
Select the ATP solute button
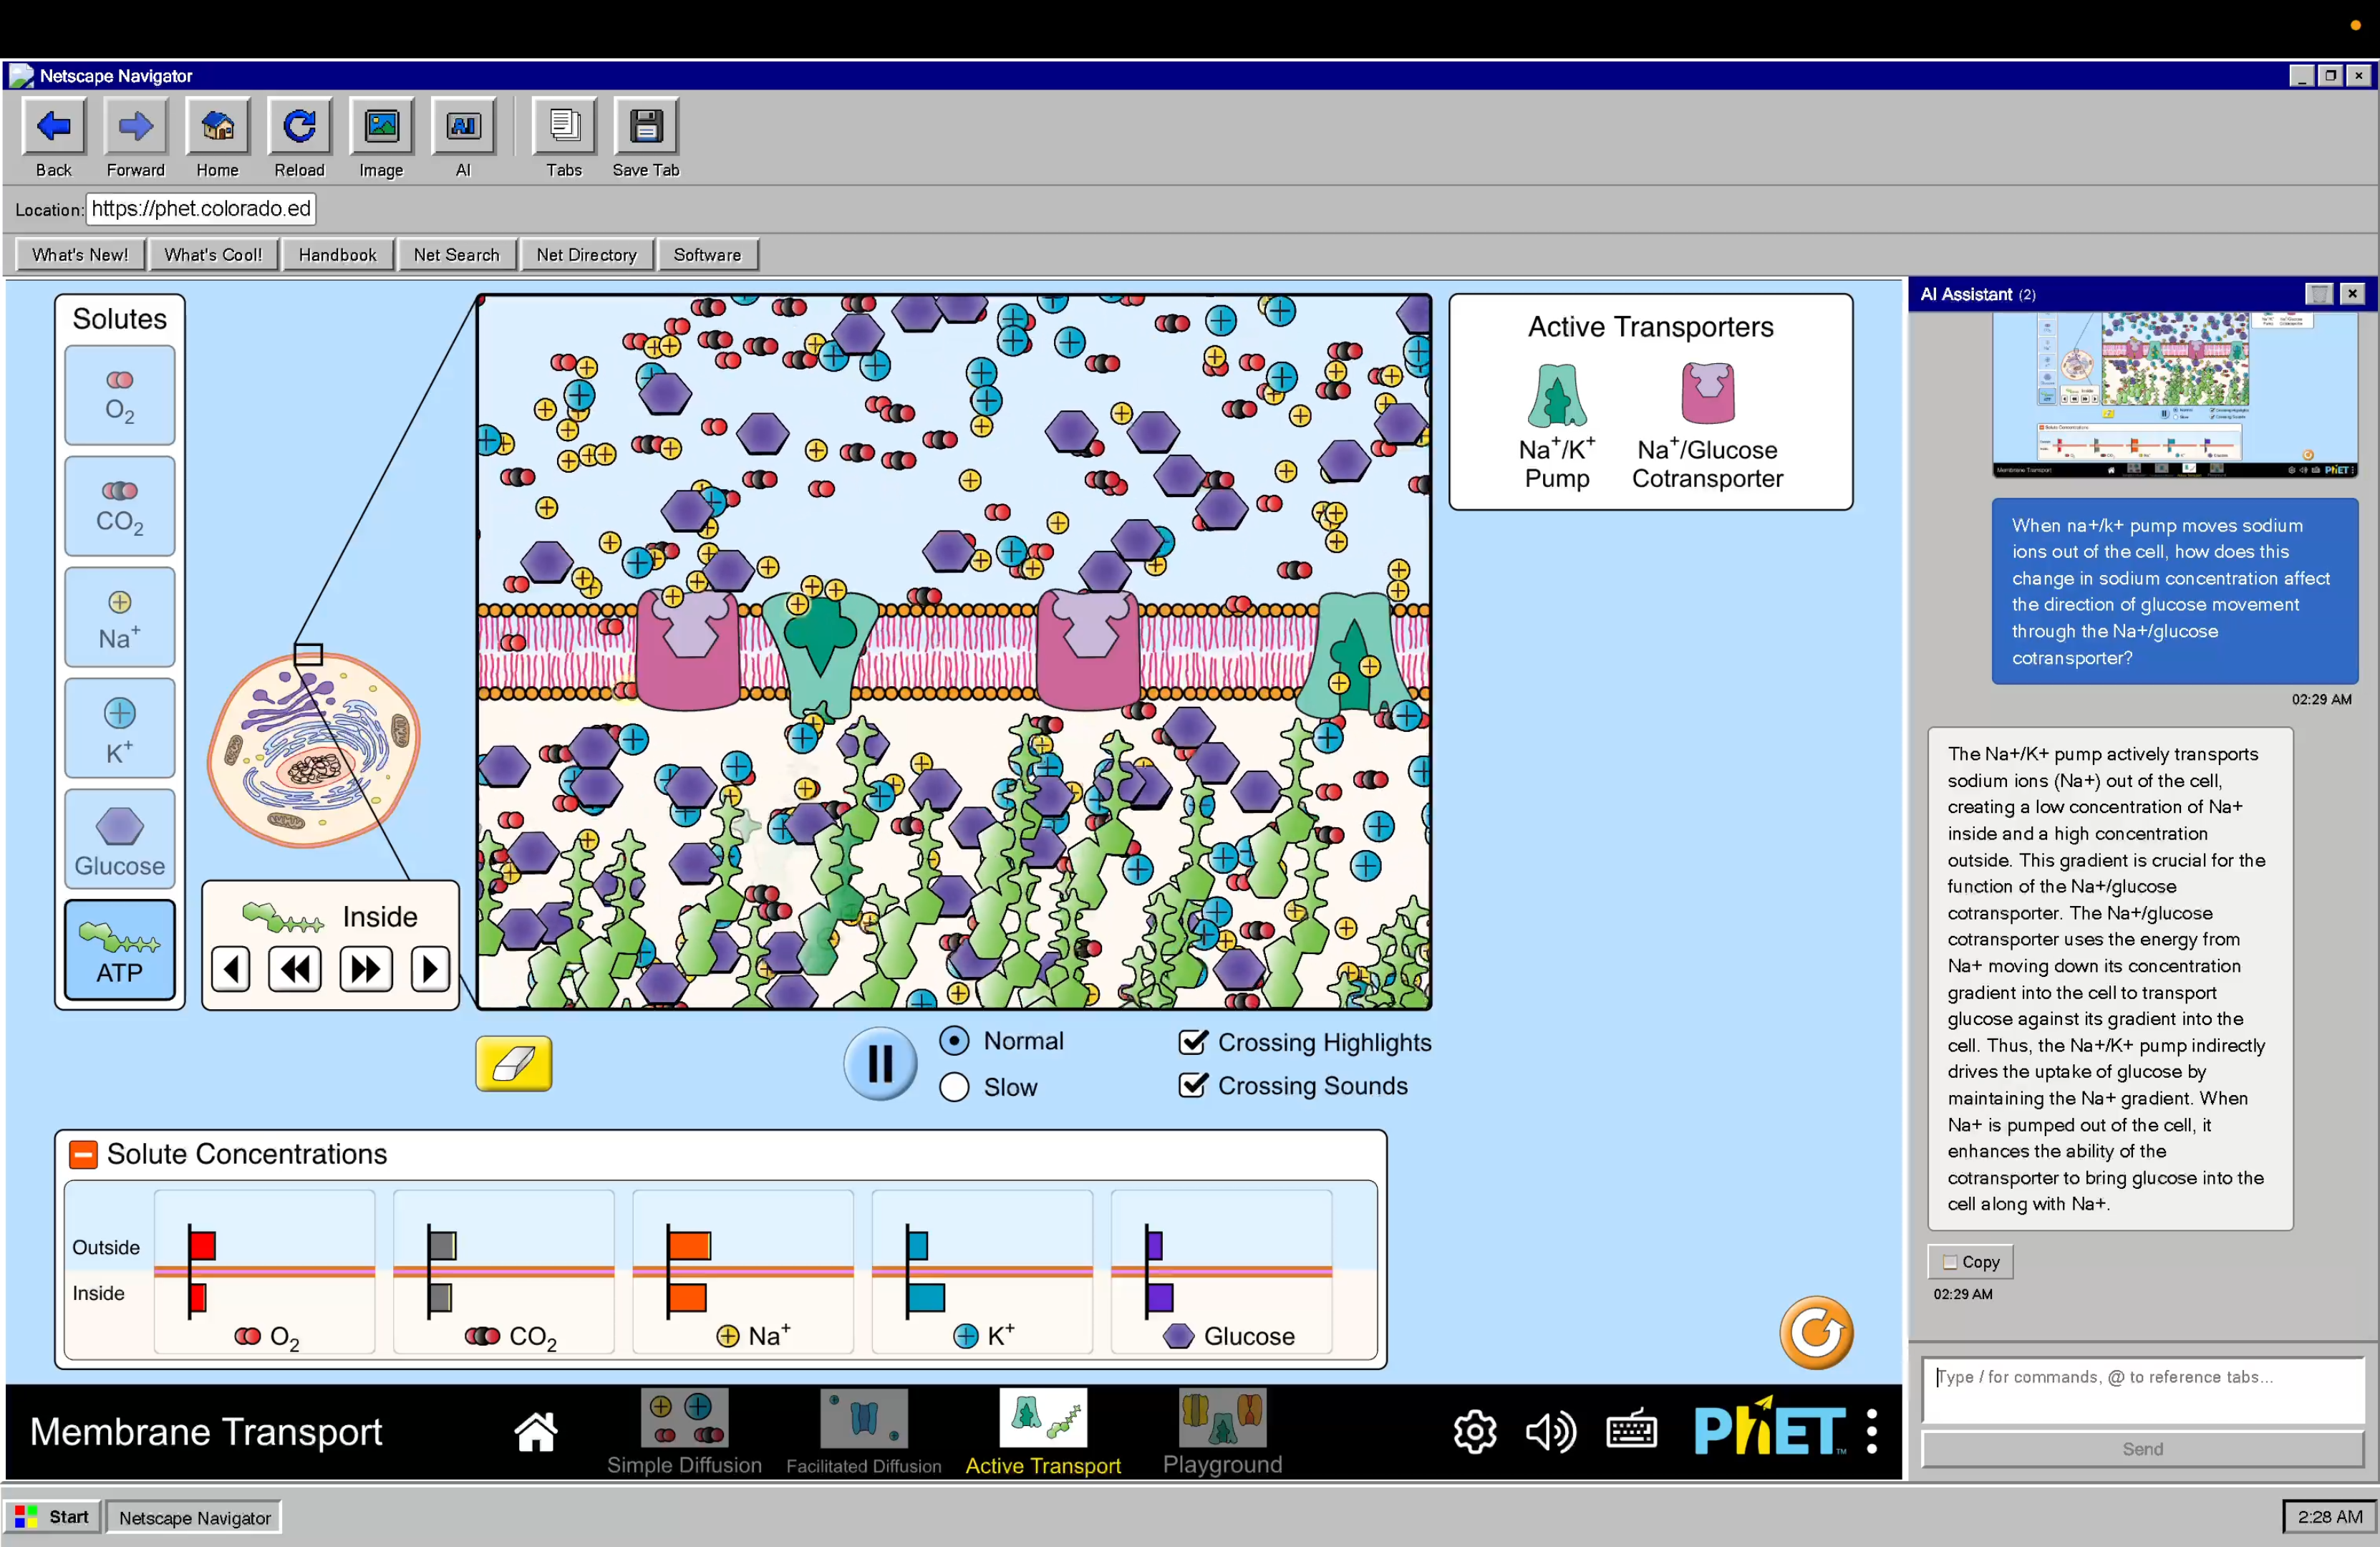pos(119,949)
